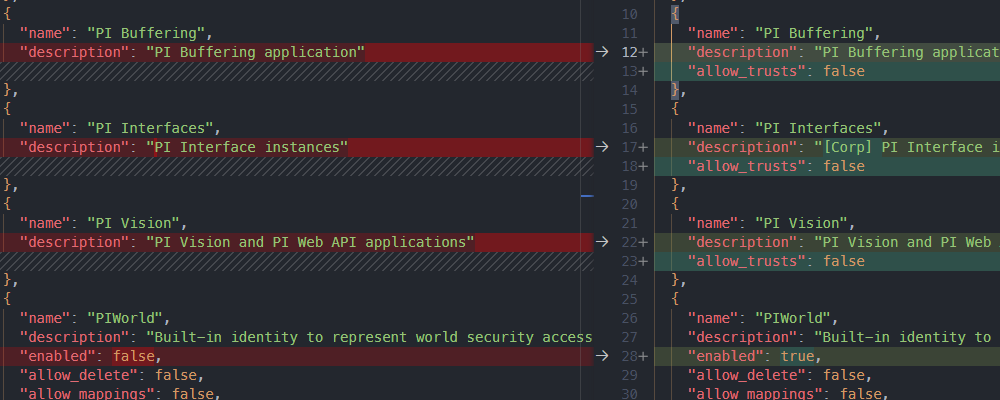Click revert arrow for PI Interfaces description change
The height and width of the screenshot is (400, 1000).
pyautogui.click(x=603, y=147)
